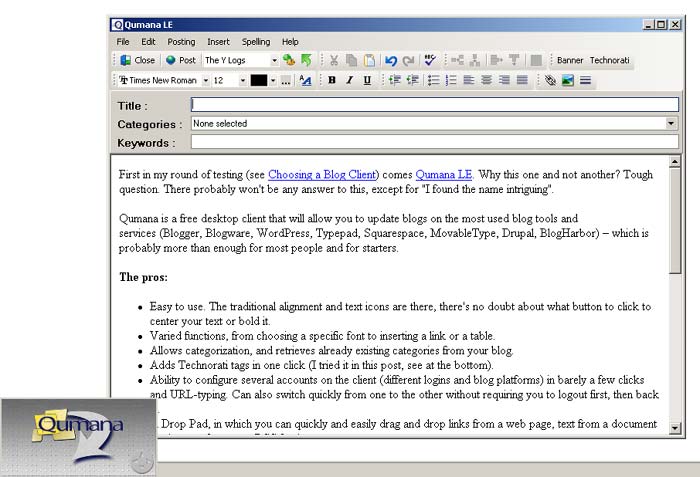Click the grayed insert row icon
The image size is (700, 477).
pos(514,60)
